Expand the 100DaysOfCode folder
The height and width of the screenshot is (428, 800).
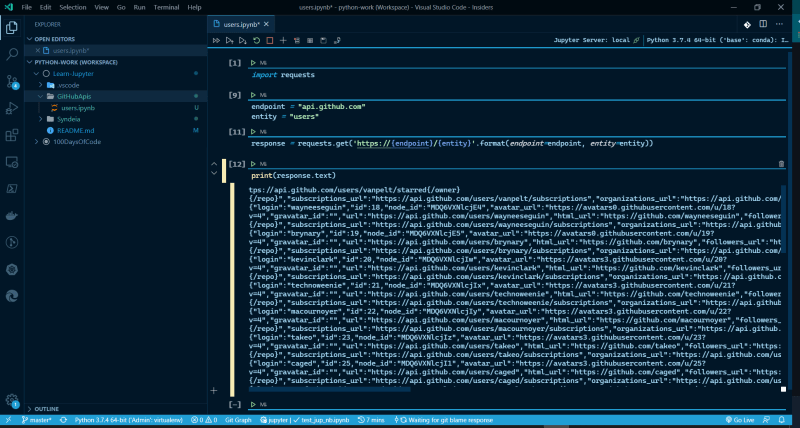click(36, 142)
